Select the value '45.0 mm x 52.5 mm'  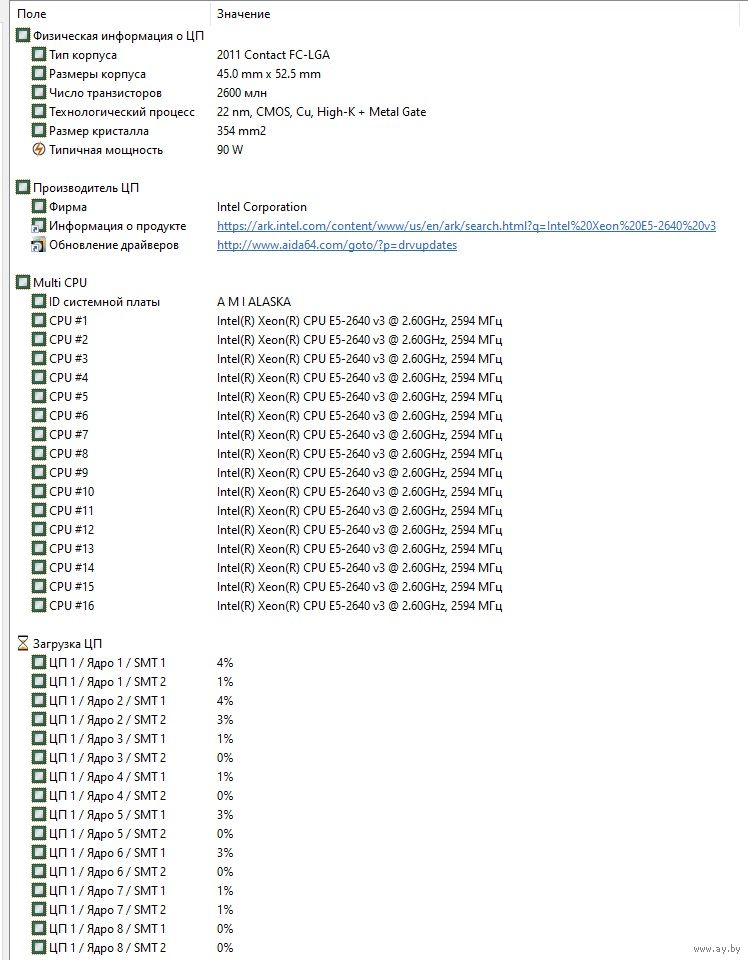269,73
